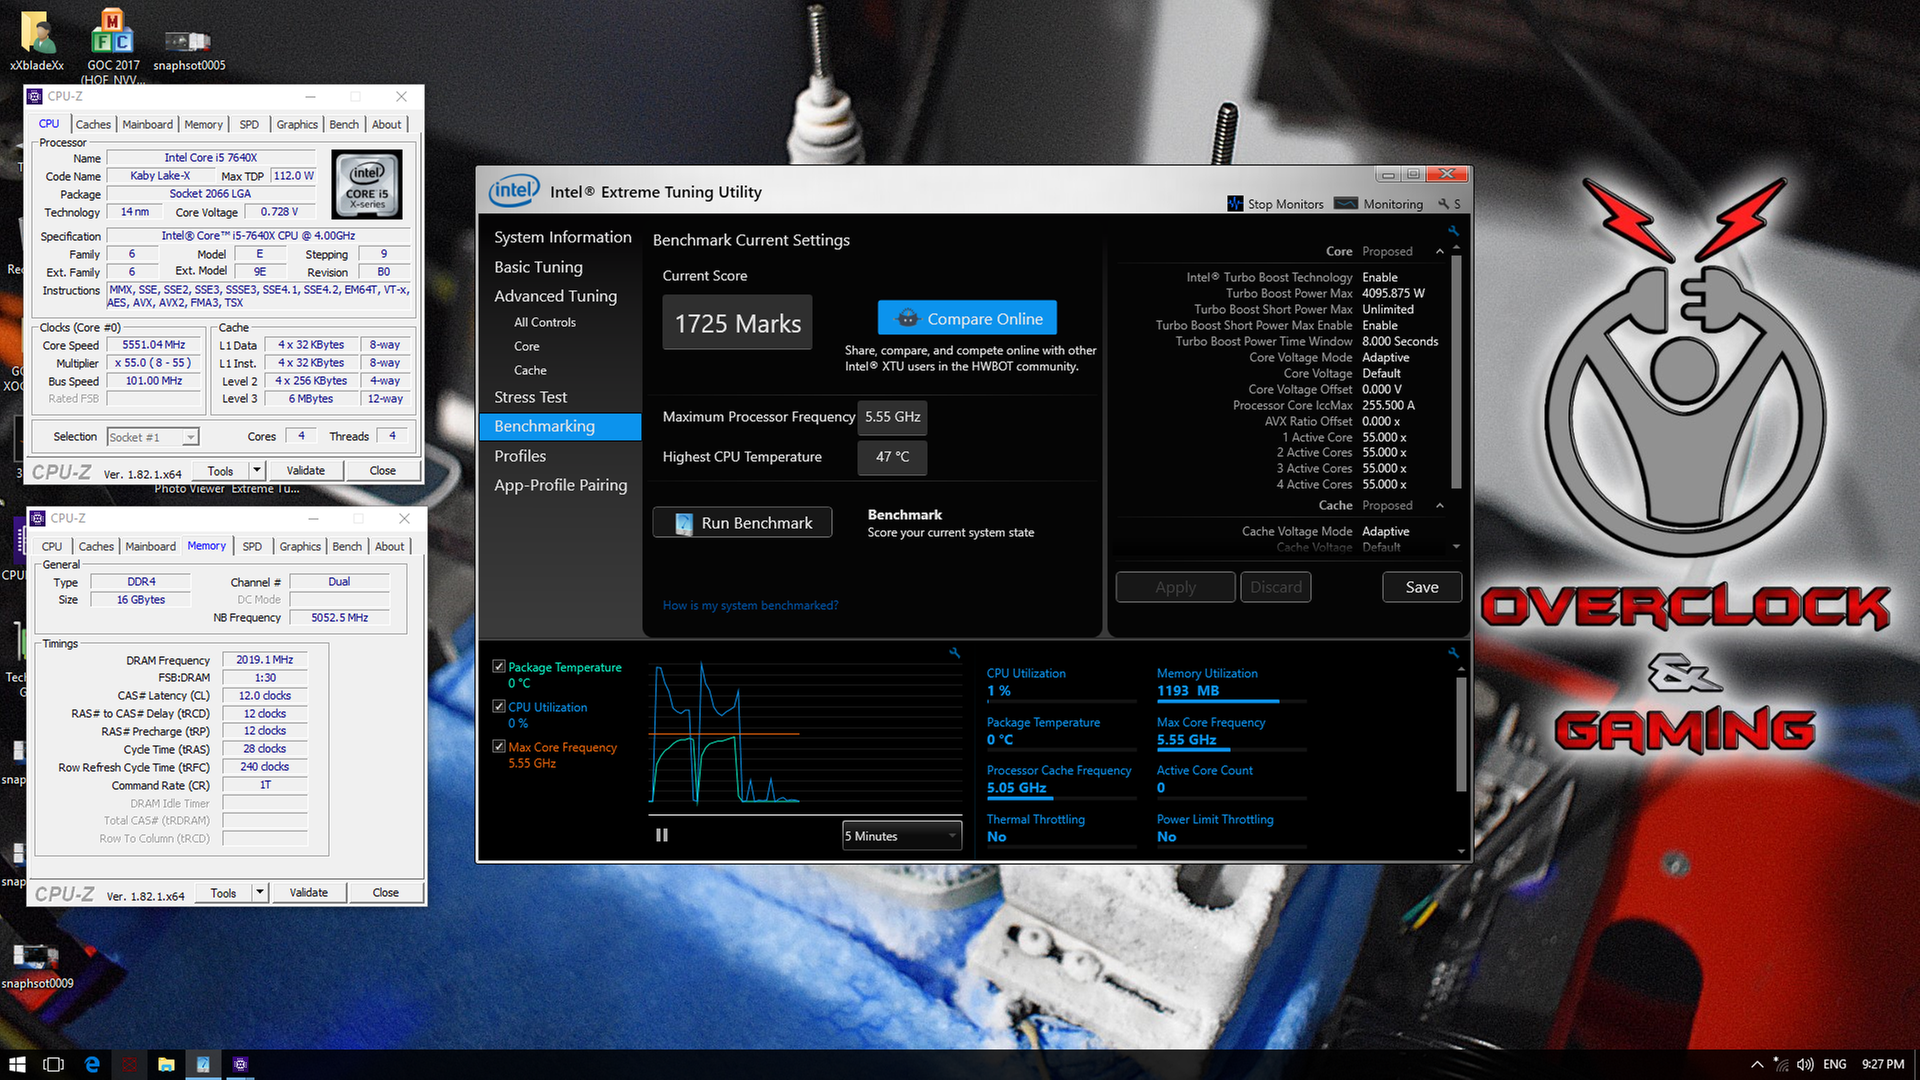Show hidden tray icons
This screenshot has height=1080, width=1920.
coord(1757,1064)
